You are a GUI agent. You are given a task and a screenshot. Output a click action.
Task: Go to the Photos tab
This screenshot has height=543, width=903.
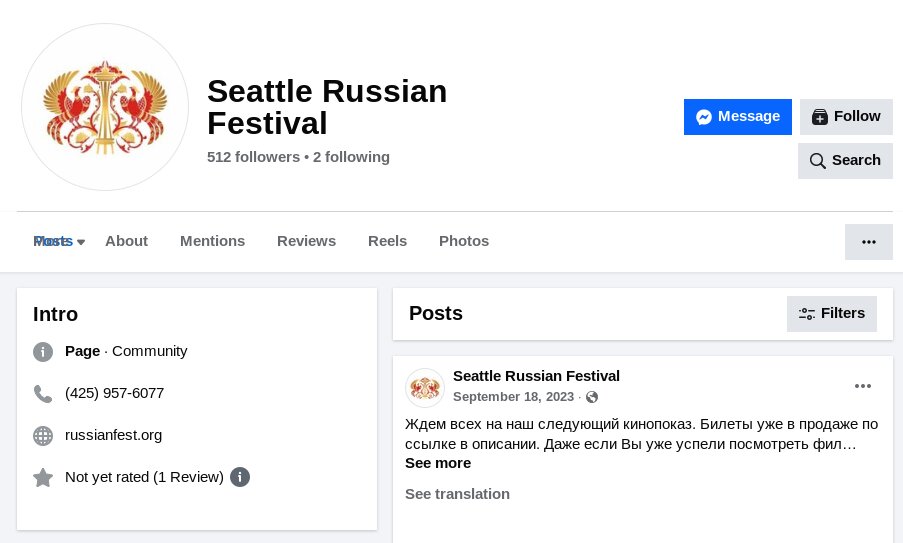464,241
